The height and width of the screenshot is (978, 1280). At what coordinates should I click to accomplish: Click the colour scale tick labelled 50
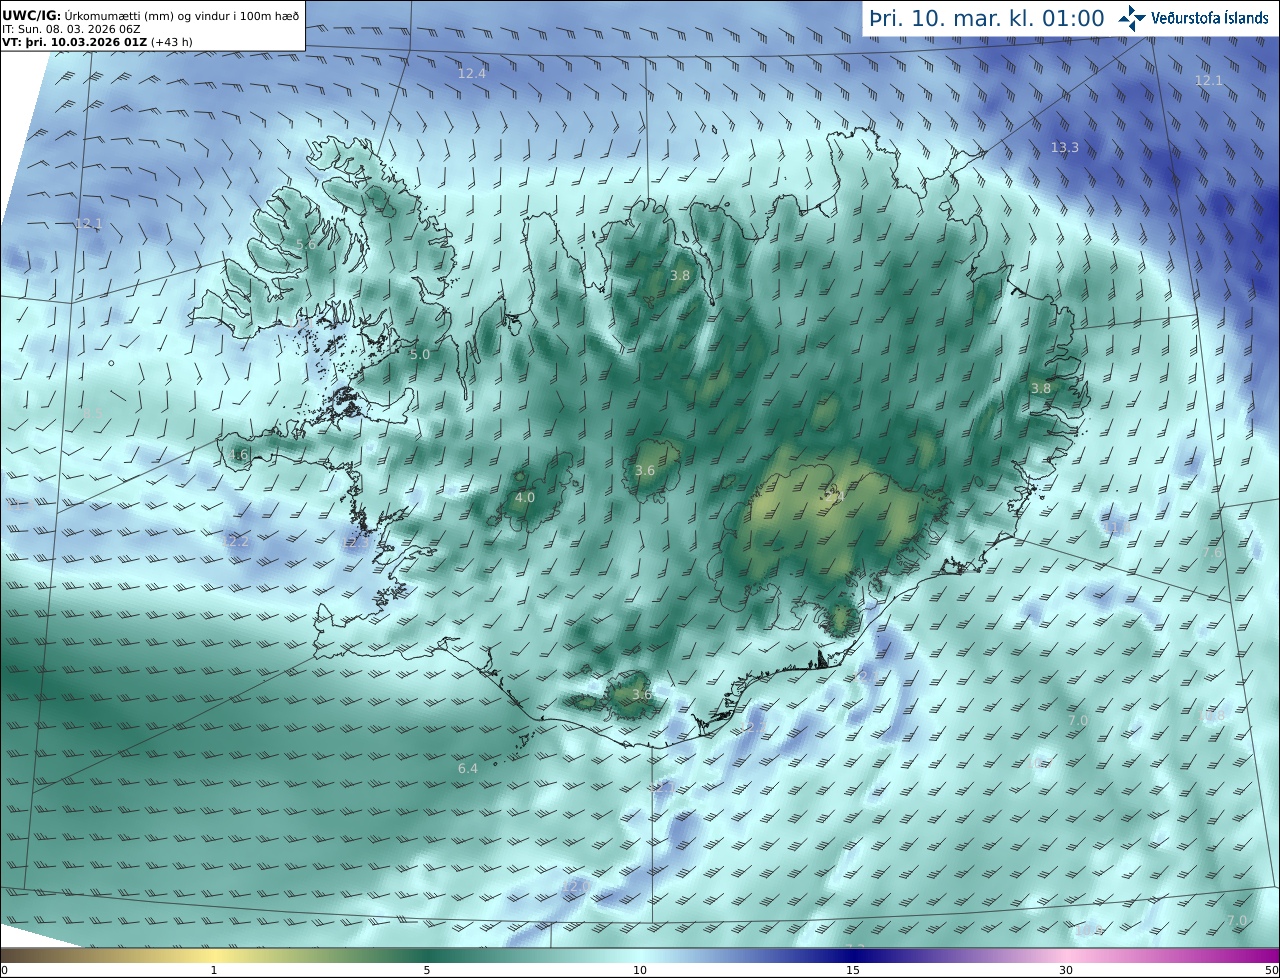click(x=1271, y=970)
